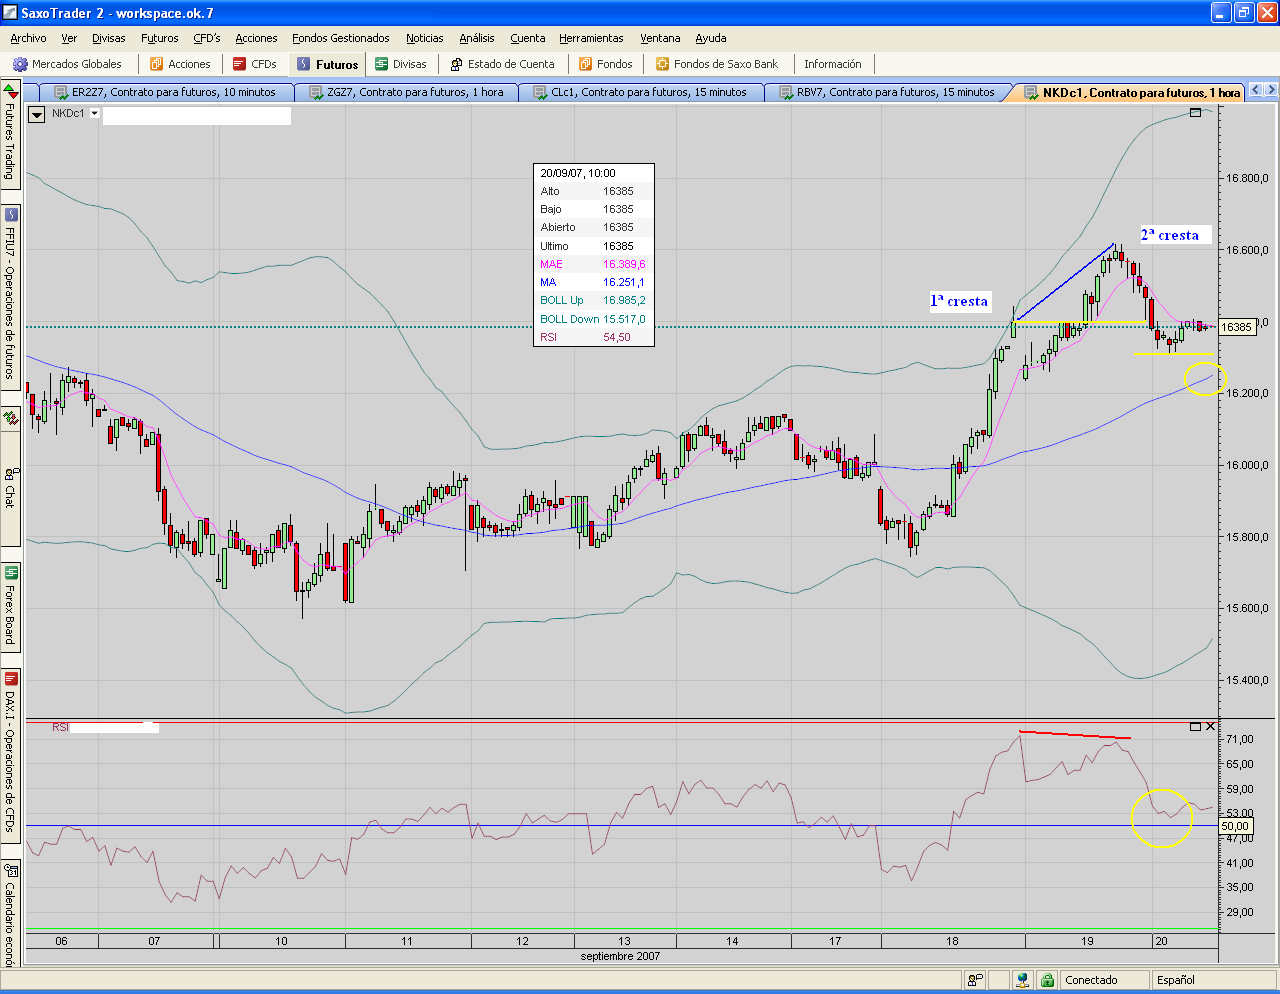Open Estado de Cuenta in toolbar
This screenshot has width=1280, height=994.
coord(502,64)
